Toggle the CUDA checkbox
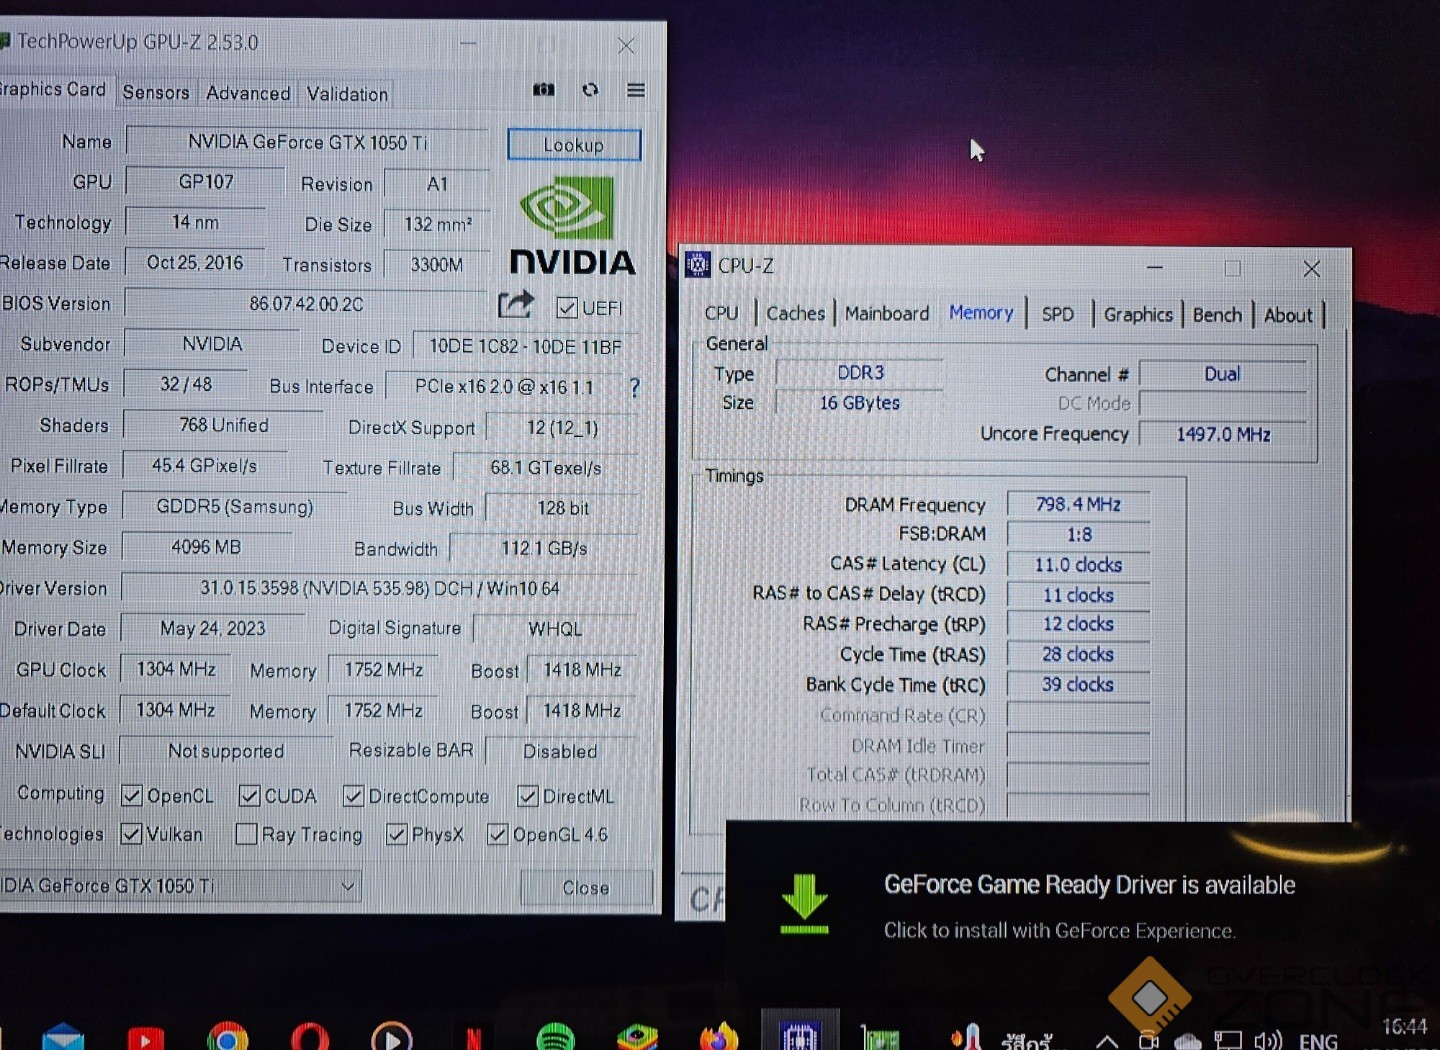 [x=249, y=796]
